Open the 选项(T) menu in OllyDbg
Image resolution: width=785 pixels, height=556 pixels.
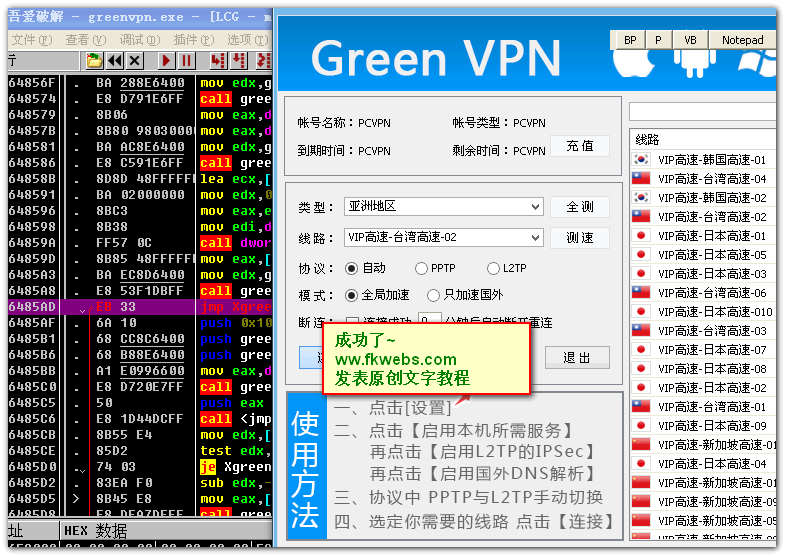point(248,40)
